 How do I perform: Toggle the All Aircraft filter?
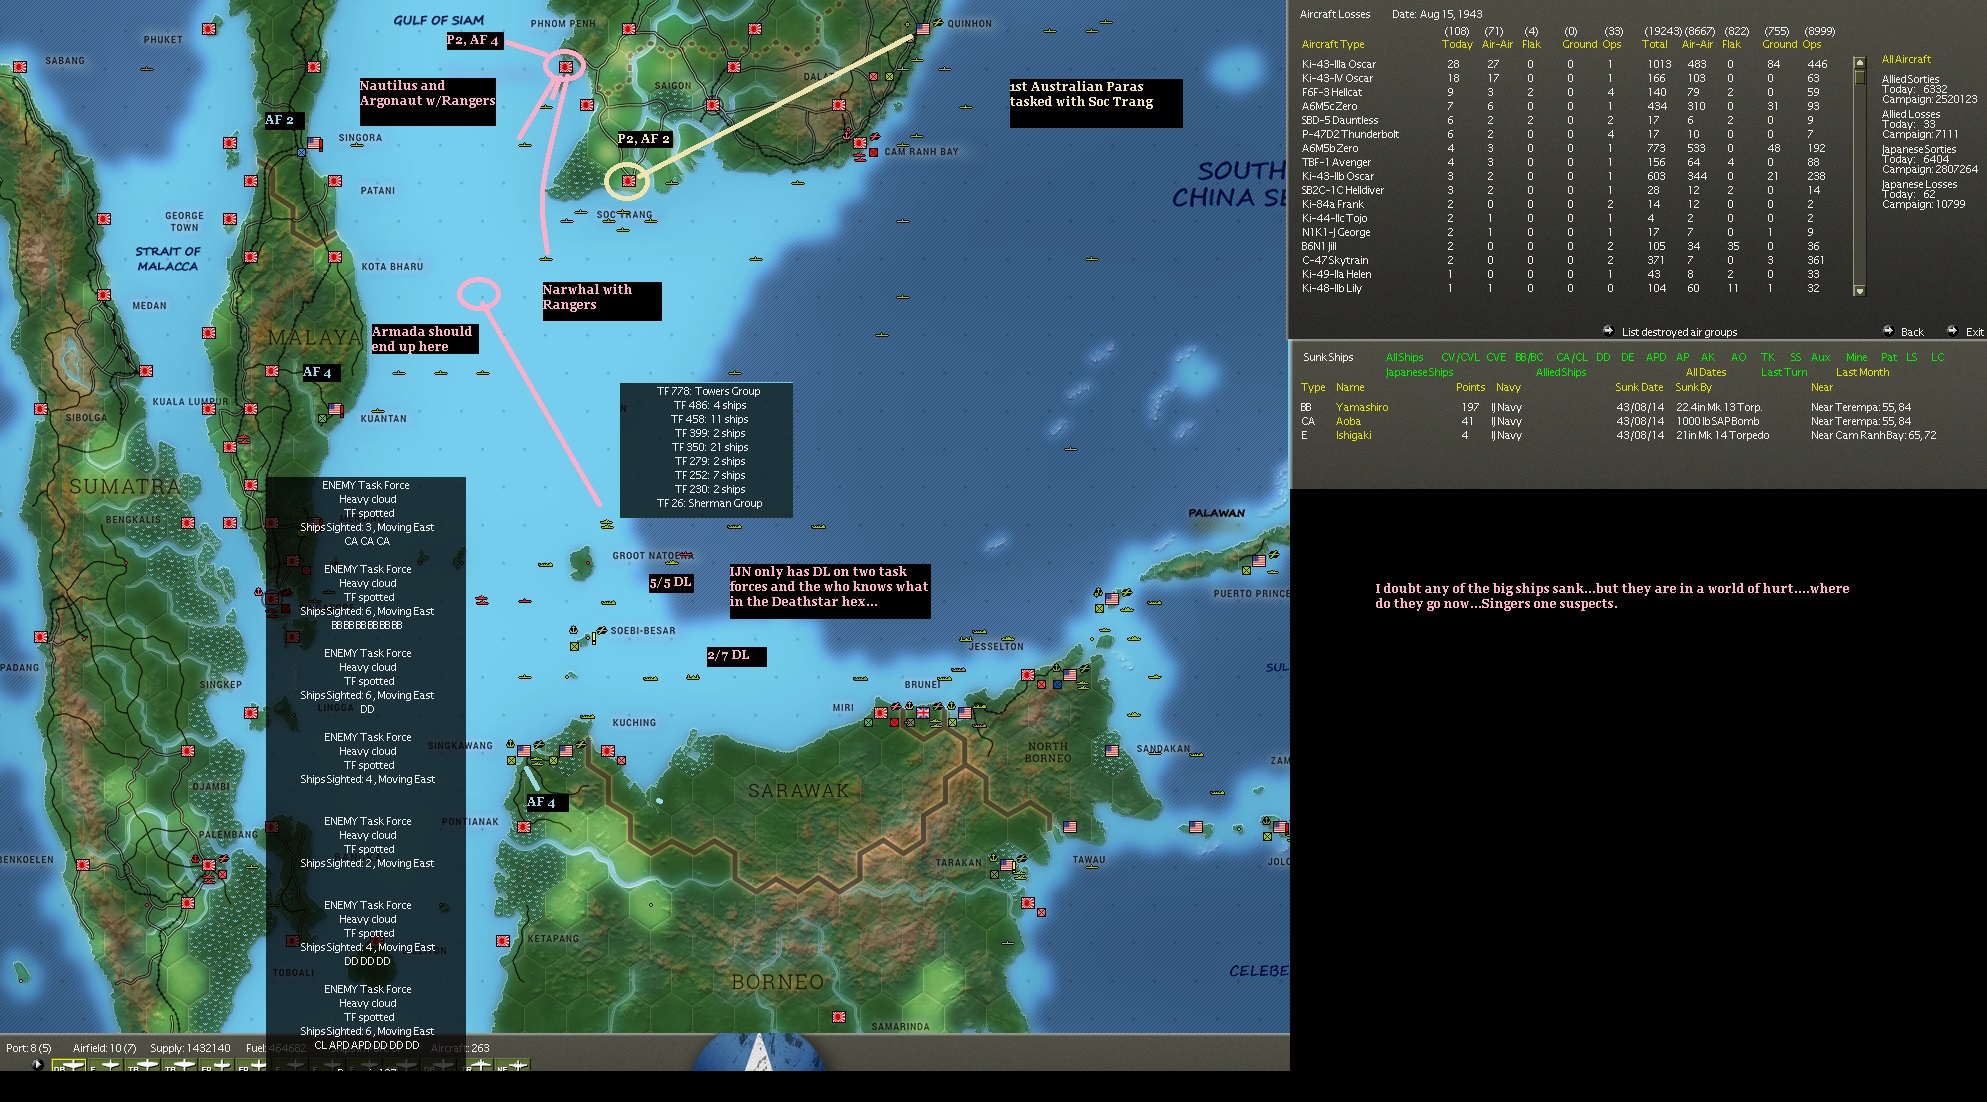[x=1906, y=59]
